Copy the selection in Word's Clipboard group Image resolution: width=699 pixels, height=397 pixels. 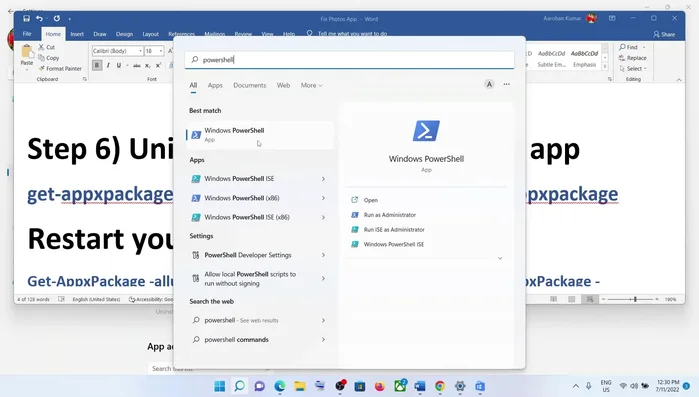coord(49,58)
